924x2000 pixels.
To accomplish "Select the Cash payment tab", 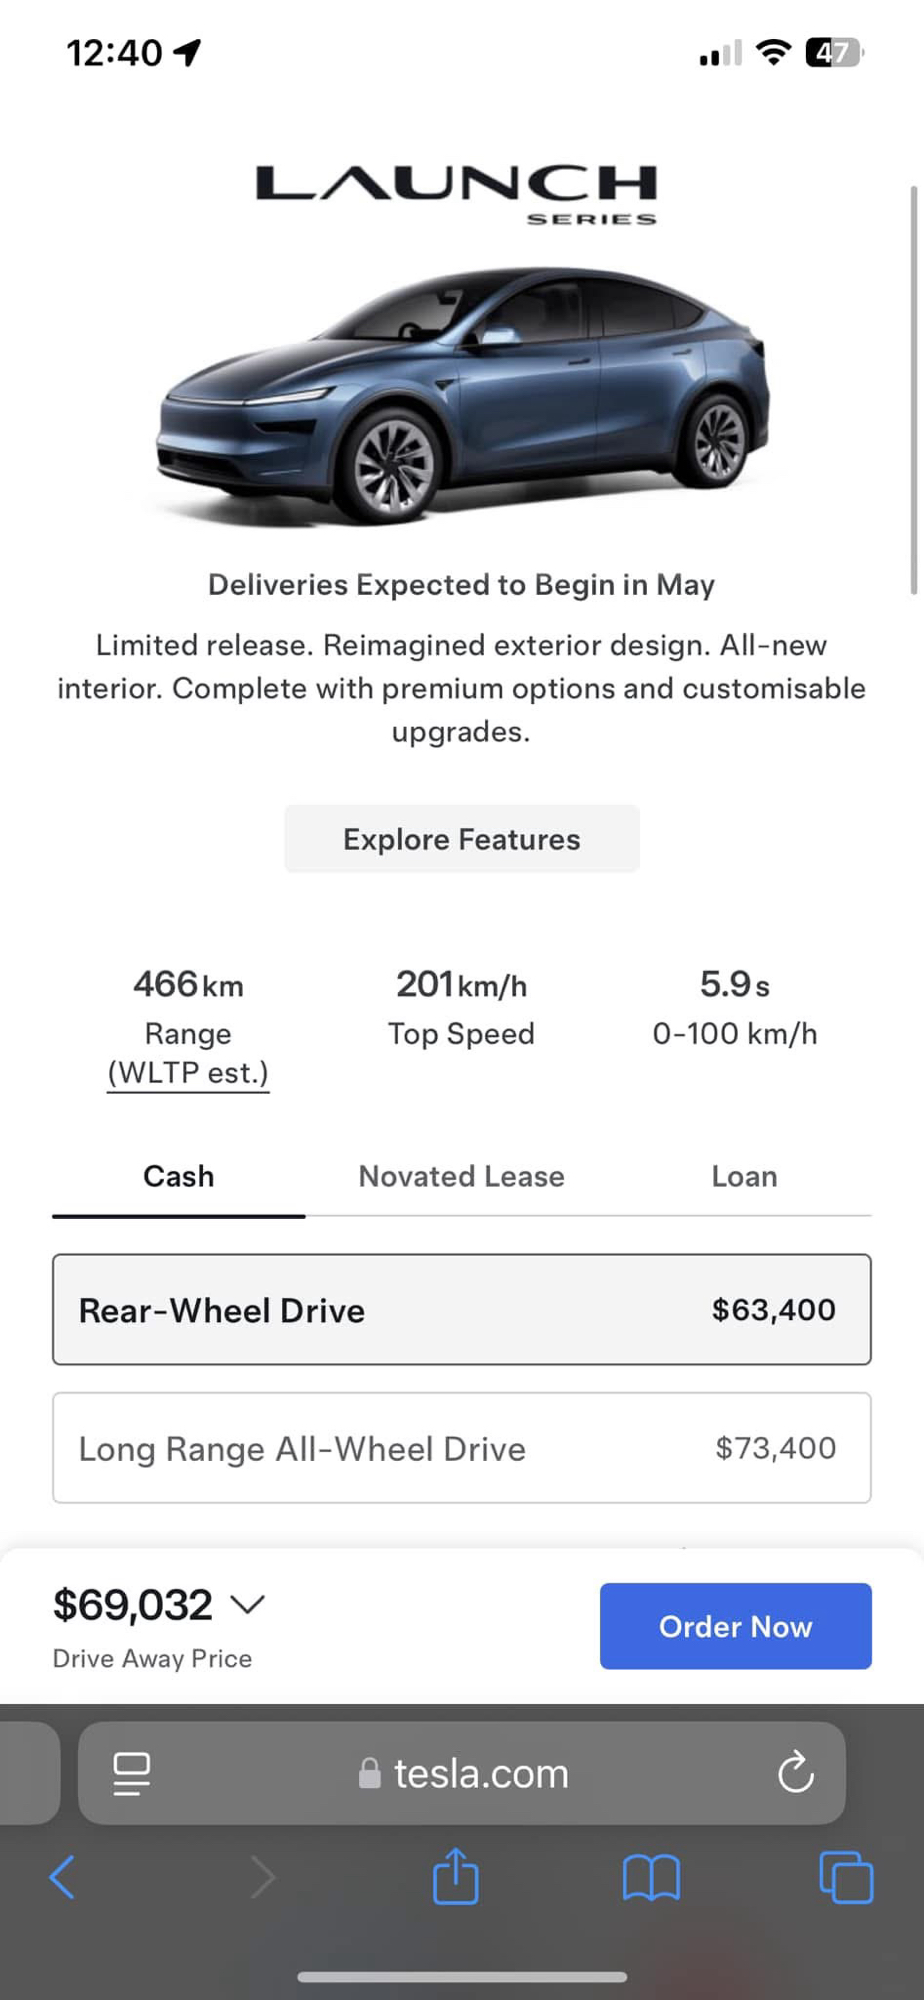I will coord(178,1176).
